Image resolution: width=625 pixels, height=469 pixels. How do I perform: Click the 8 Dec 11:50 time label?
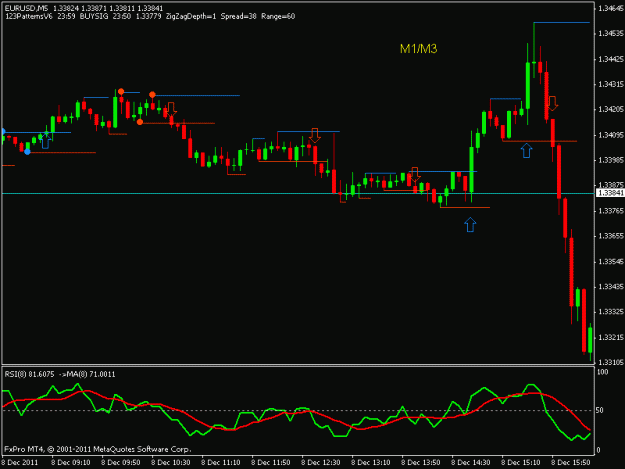point(271,463)
